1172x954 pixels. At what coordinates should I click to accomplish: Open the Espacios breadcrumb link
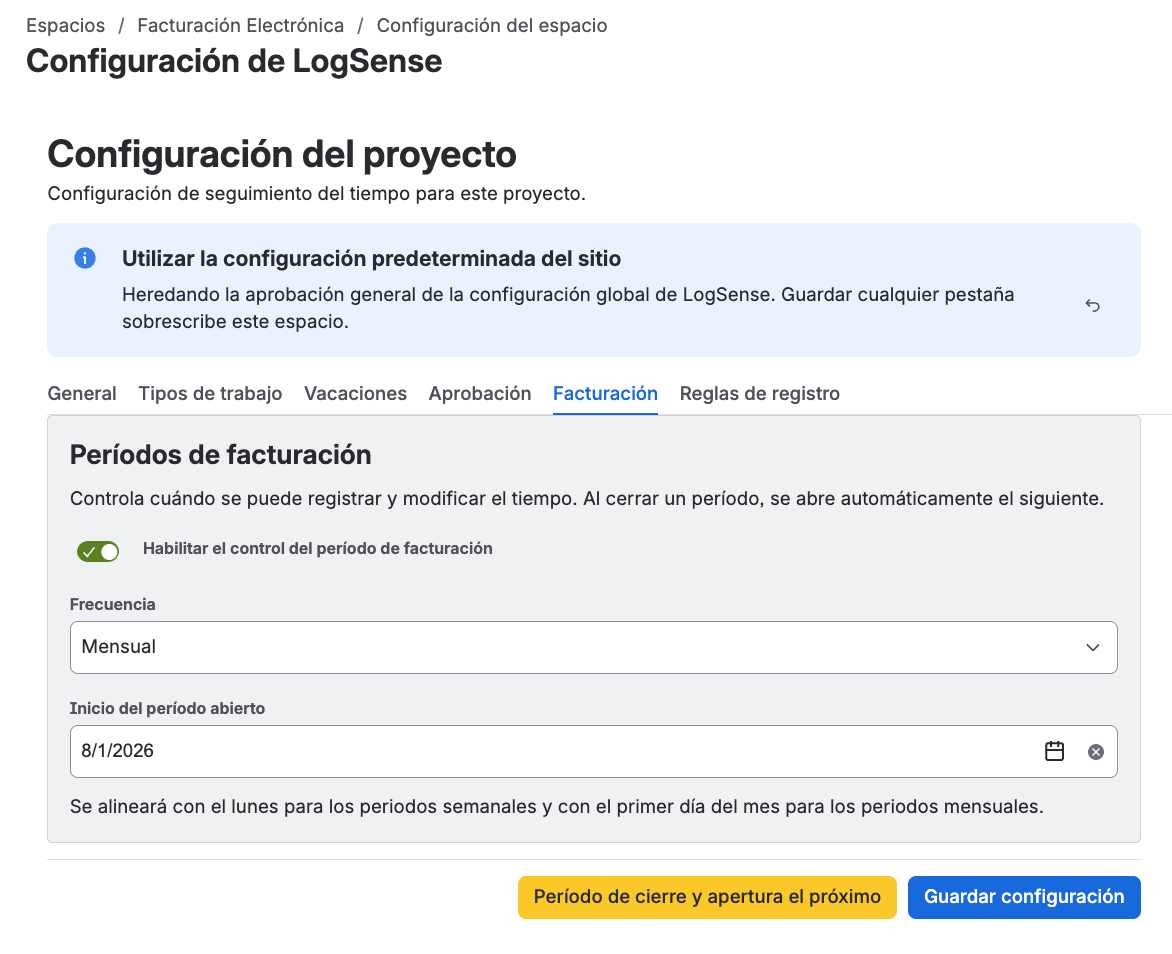[66, 25]
